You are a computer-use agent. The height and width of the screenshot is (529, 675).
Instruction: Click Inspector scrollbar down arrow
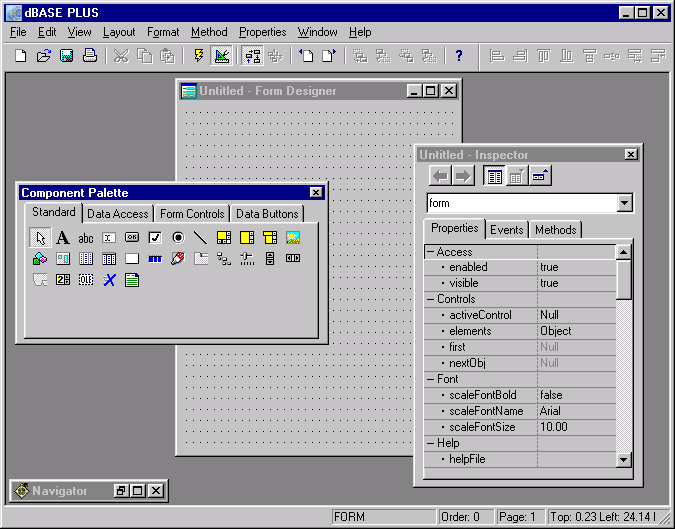click(x=623, y=459)
